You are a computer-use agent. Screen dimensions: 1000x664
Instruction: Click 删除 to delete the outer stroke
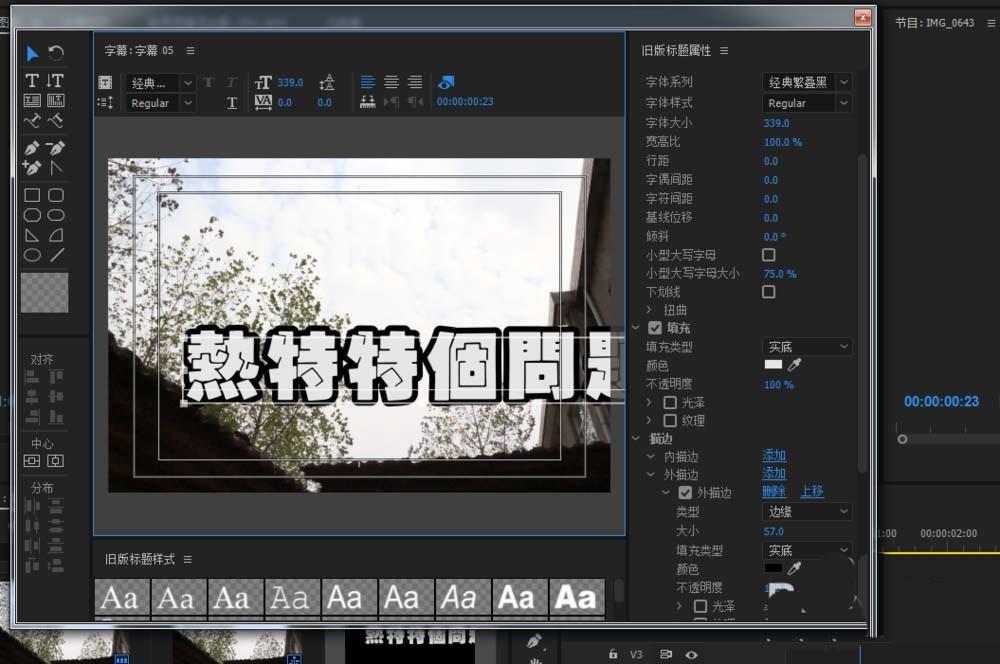coord(774,492)
